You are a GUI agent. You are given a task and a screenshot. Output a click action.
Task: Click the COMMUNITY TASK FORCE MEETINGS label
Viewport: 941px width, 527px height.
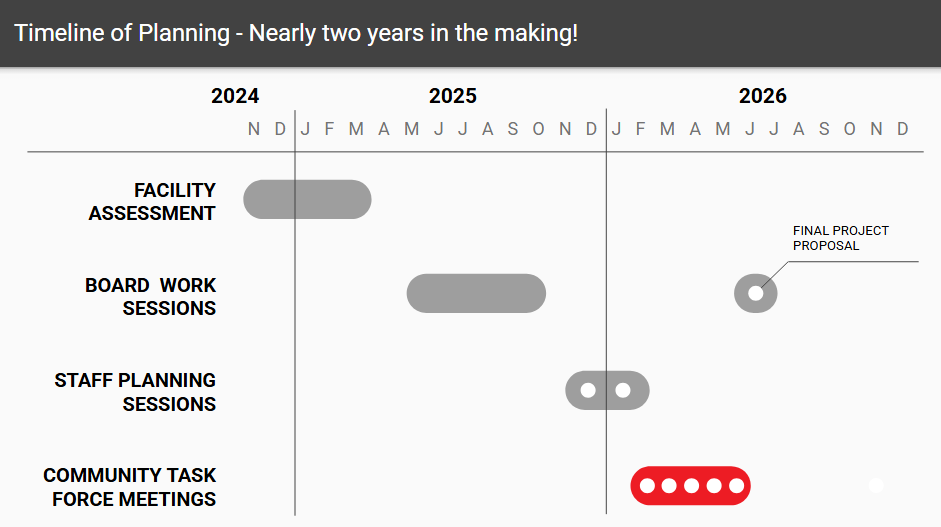click(x=129, y=487)
